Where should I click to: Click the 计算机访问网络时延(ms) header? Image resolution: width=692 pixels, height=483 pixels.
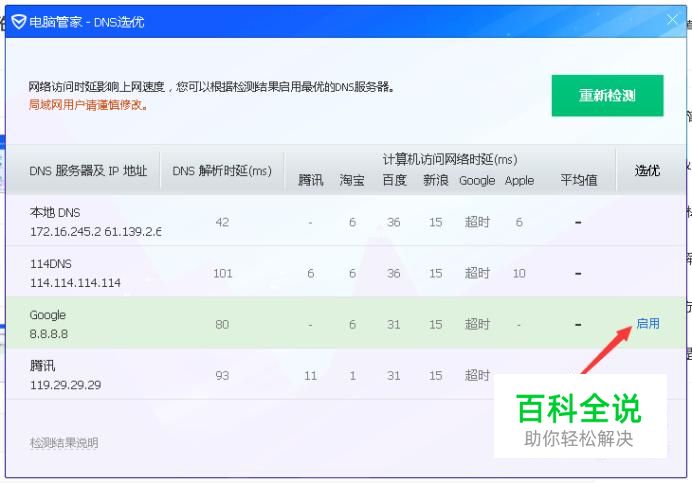click(x=450, y=159)
